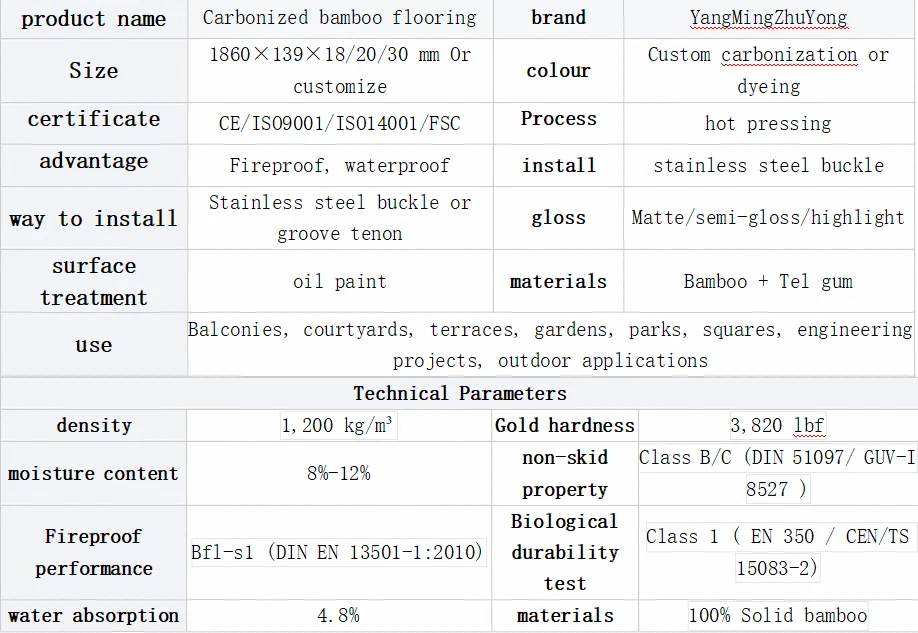Select the Carbonized bamboo flooring cell
Screen dimensions: 918x633
[340, 19]
